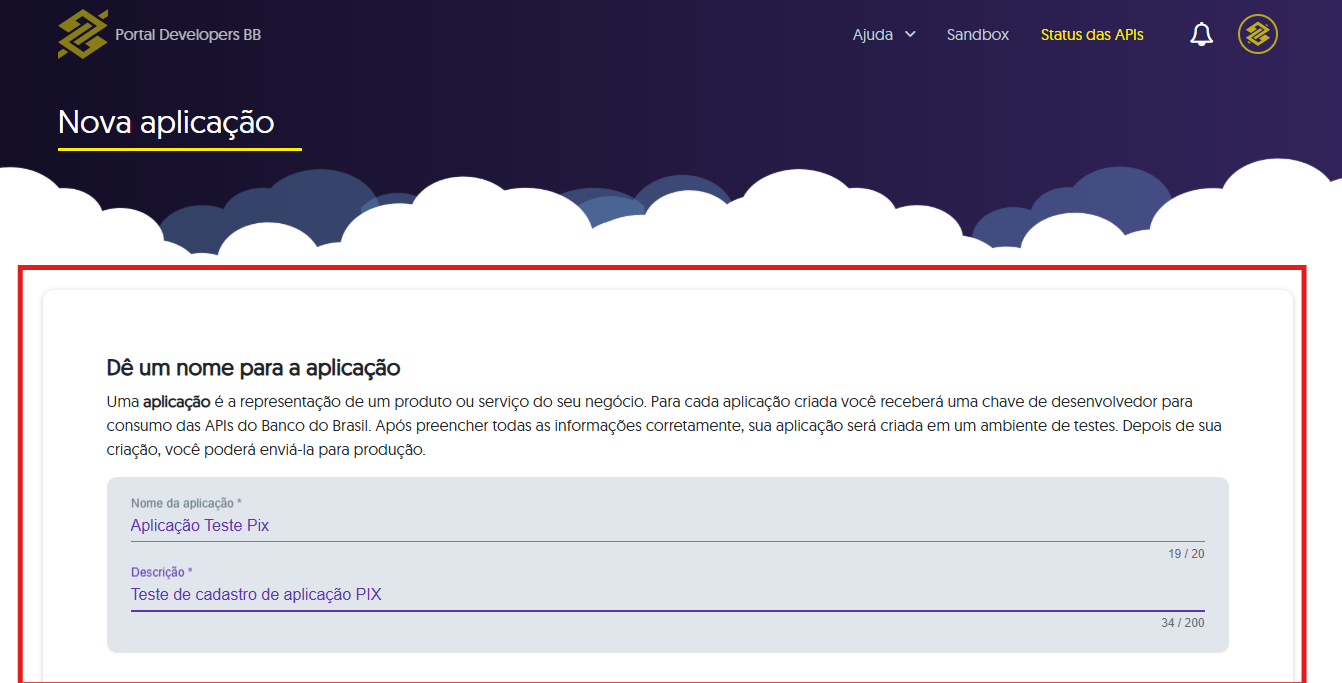Click the Nova aplicação page heading
The width and height of the screenshot is (1342, 683).
[x=166, y=122]
